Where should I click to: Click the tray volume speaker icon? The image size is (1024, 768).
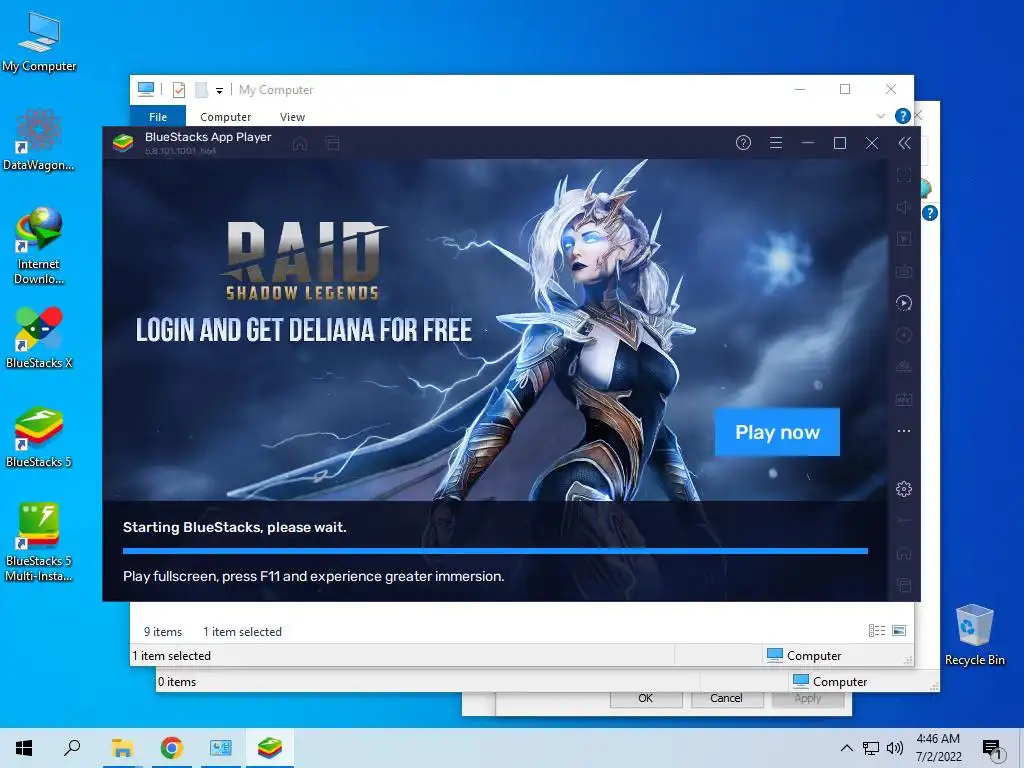(895, 748)
